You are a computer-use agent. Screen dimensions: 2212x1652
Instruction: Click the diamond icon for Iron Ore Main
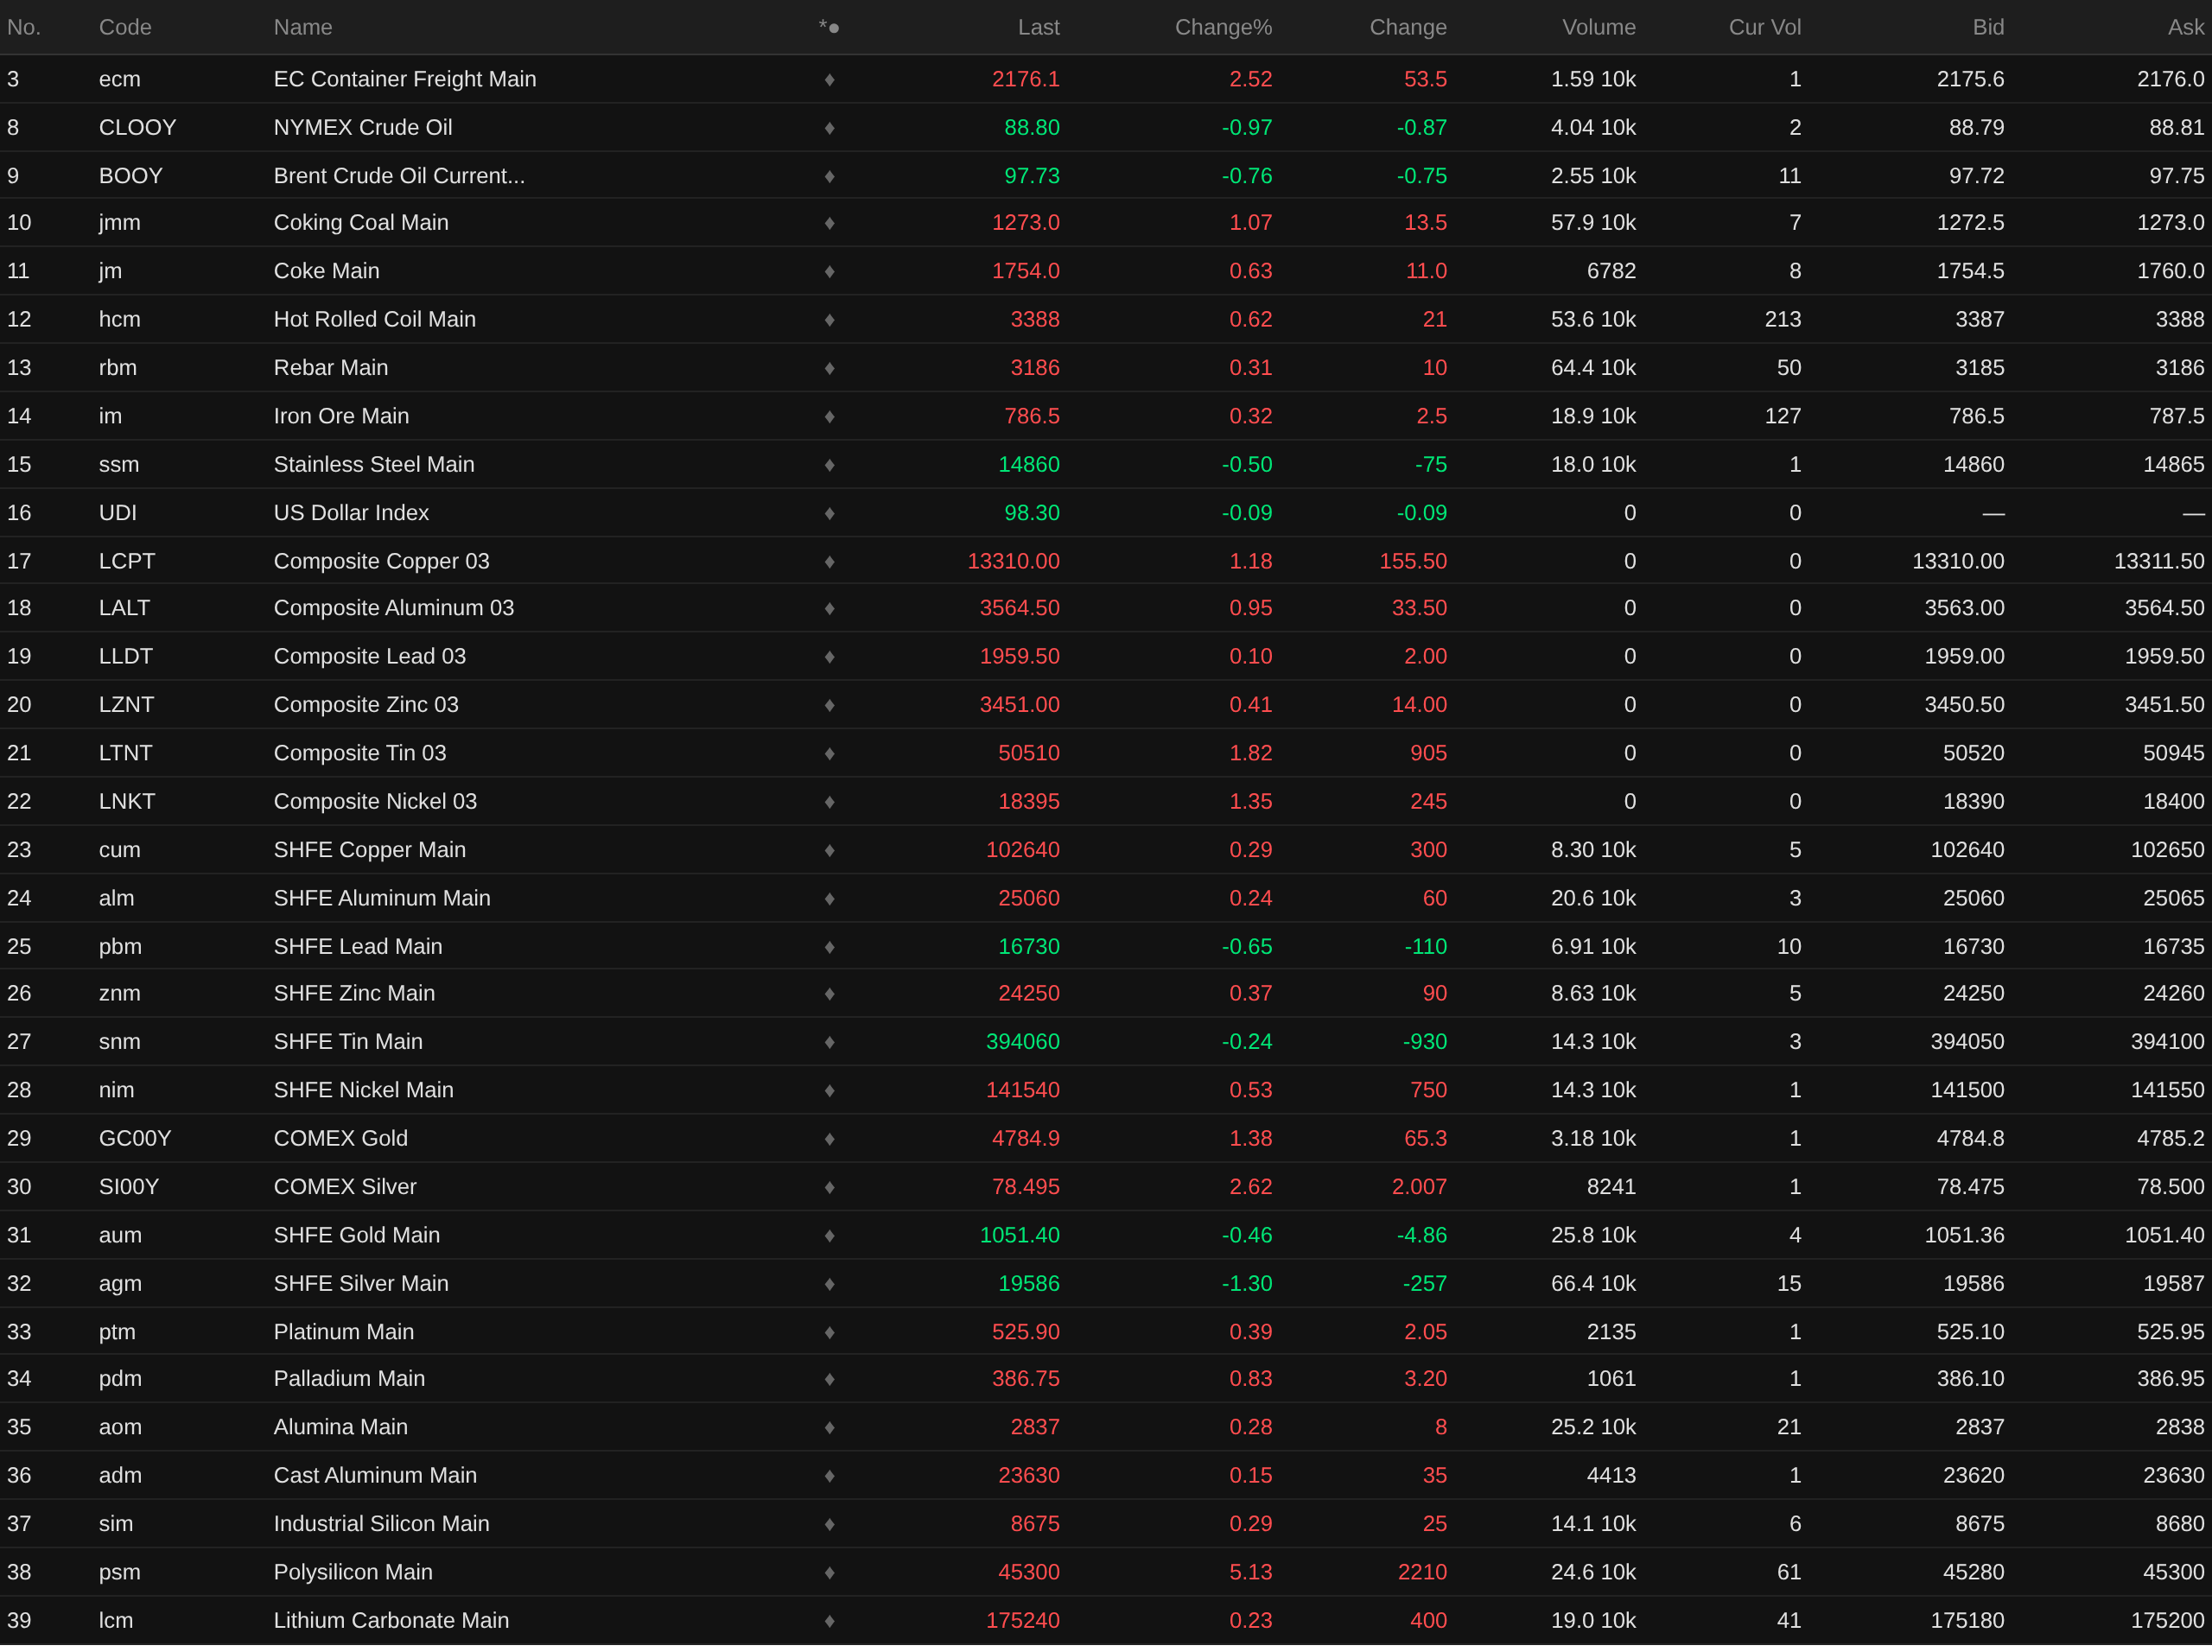tap(829, 416)
